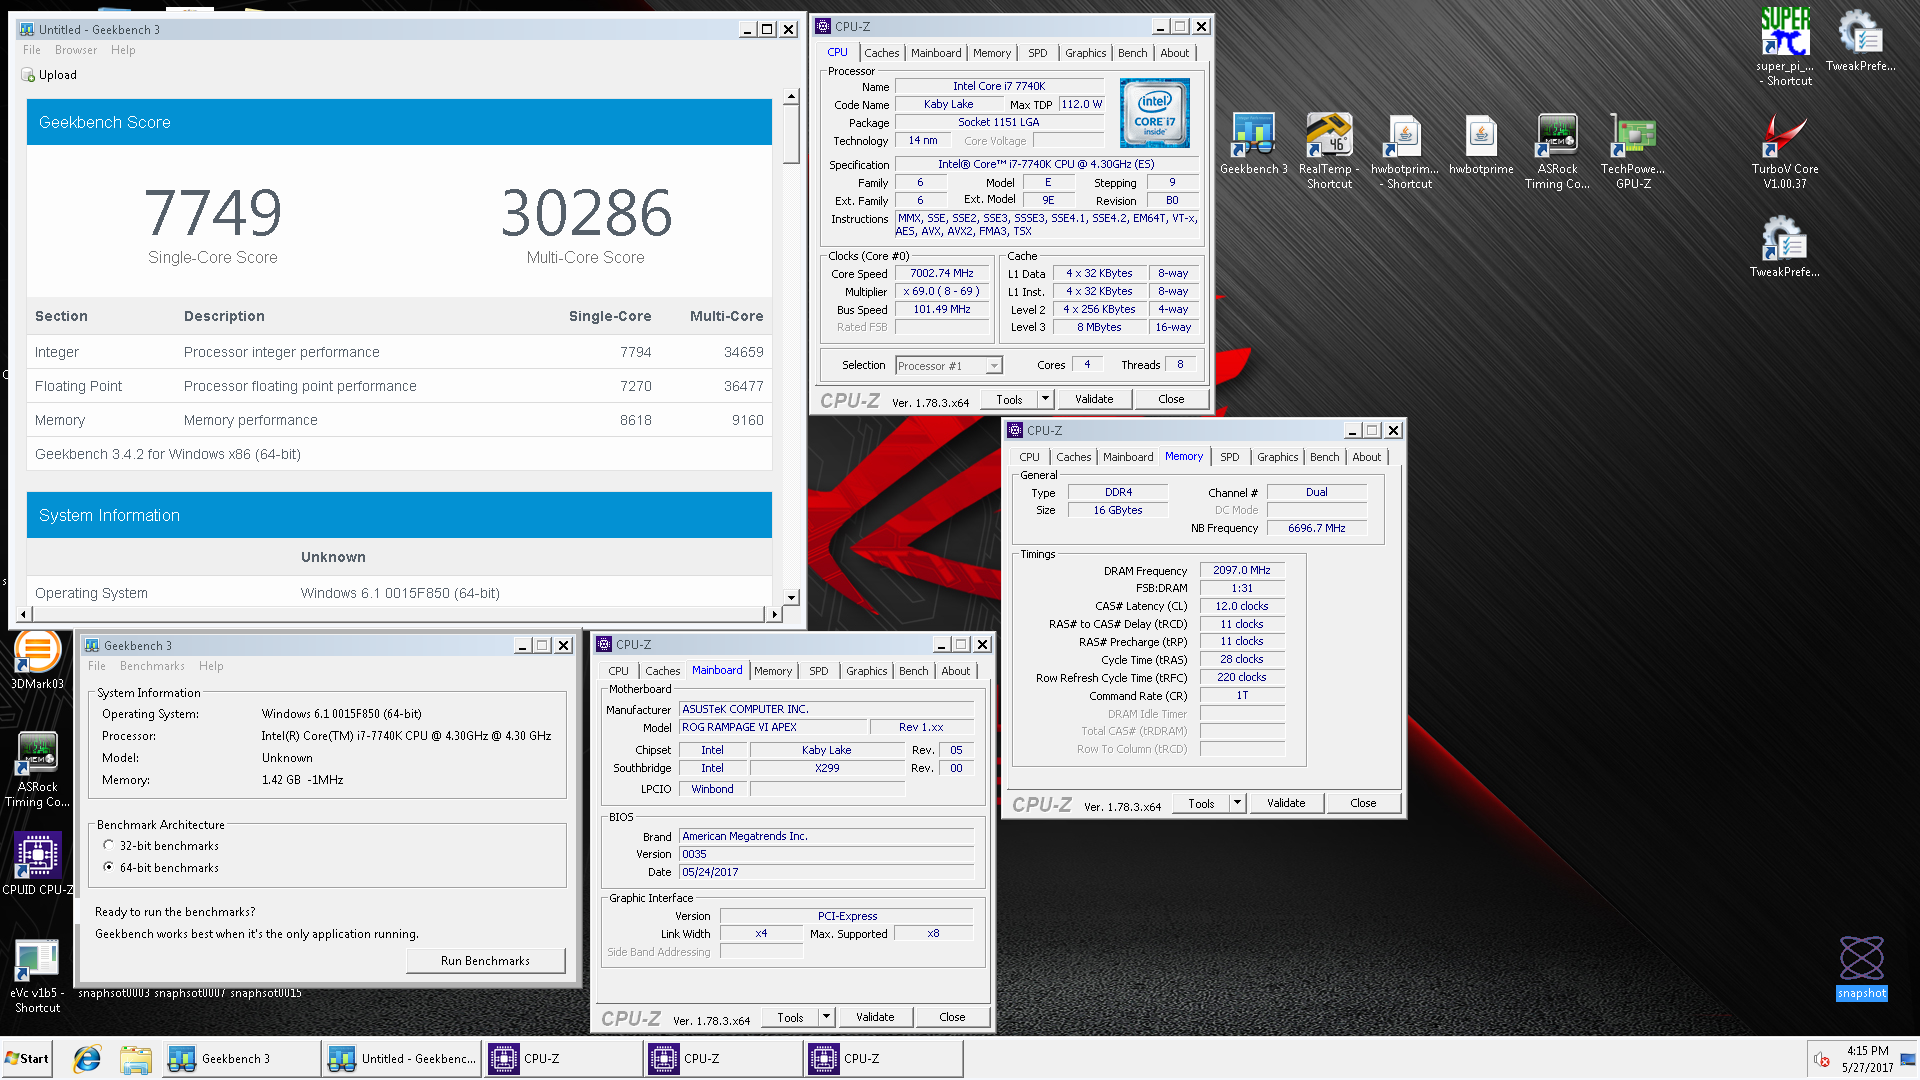This screenshot has width=1920, height=1080.
Task: Expand Tools dropdown arrow in CPU window
Action: click(1045, 399)
